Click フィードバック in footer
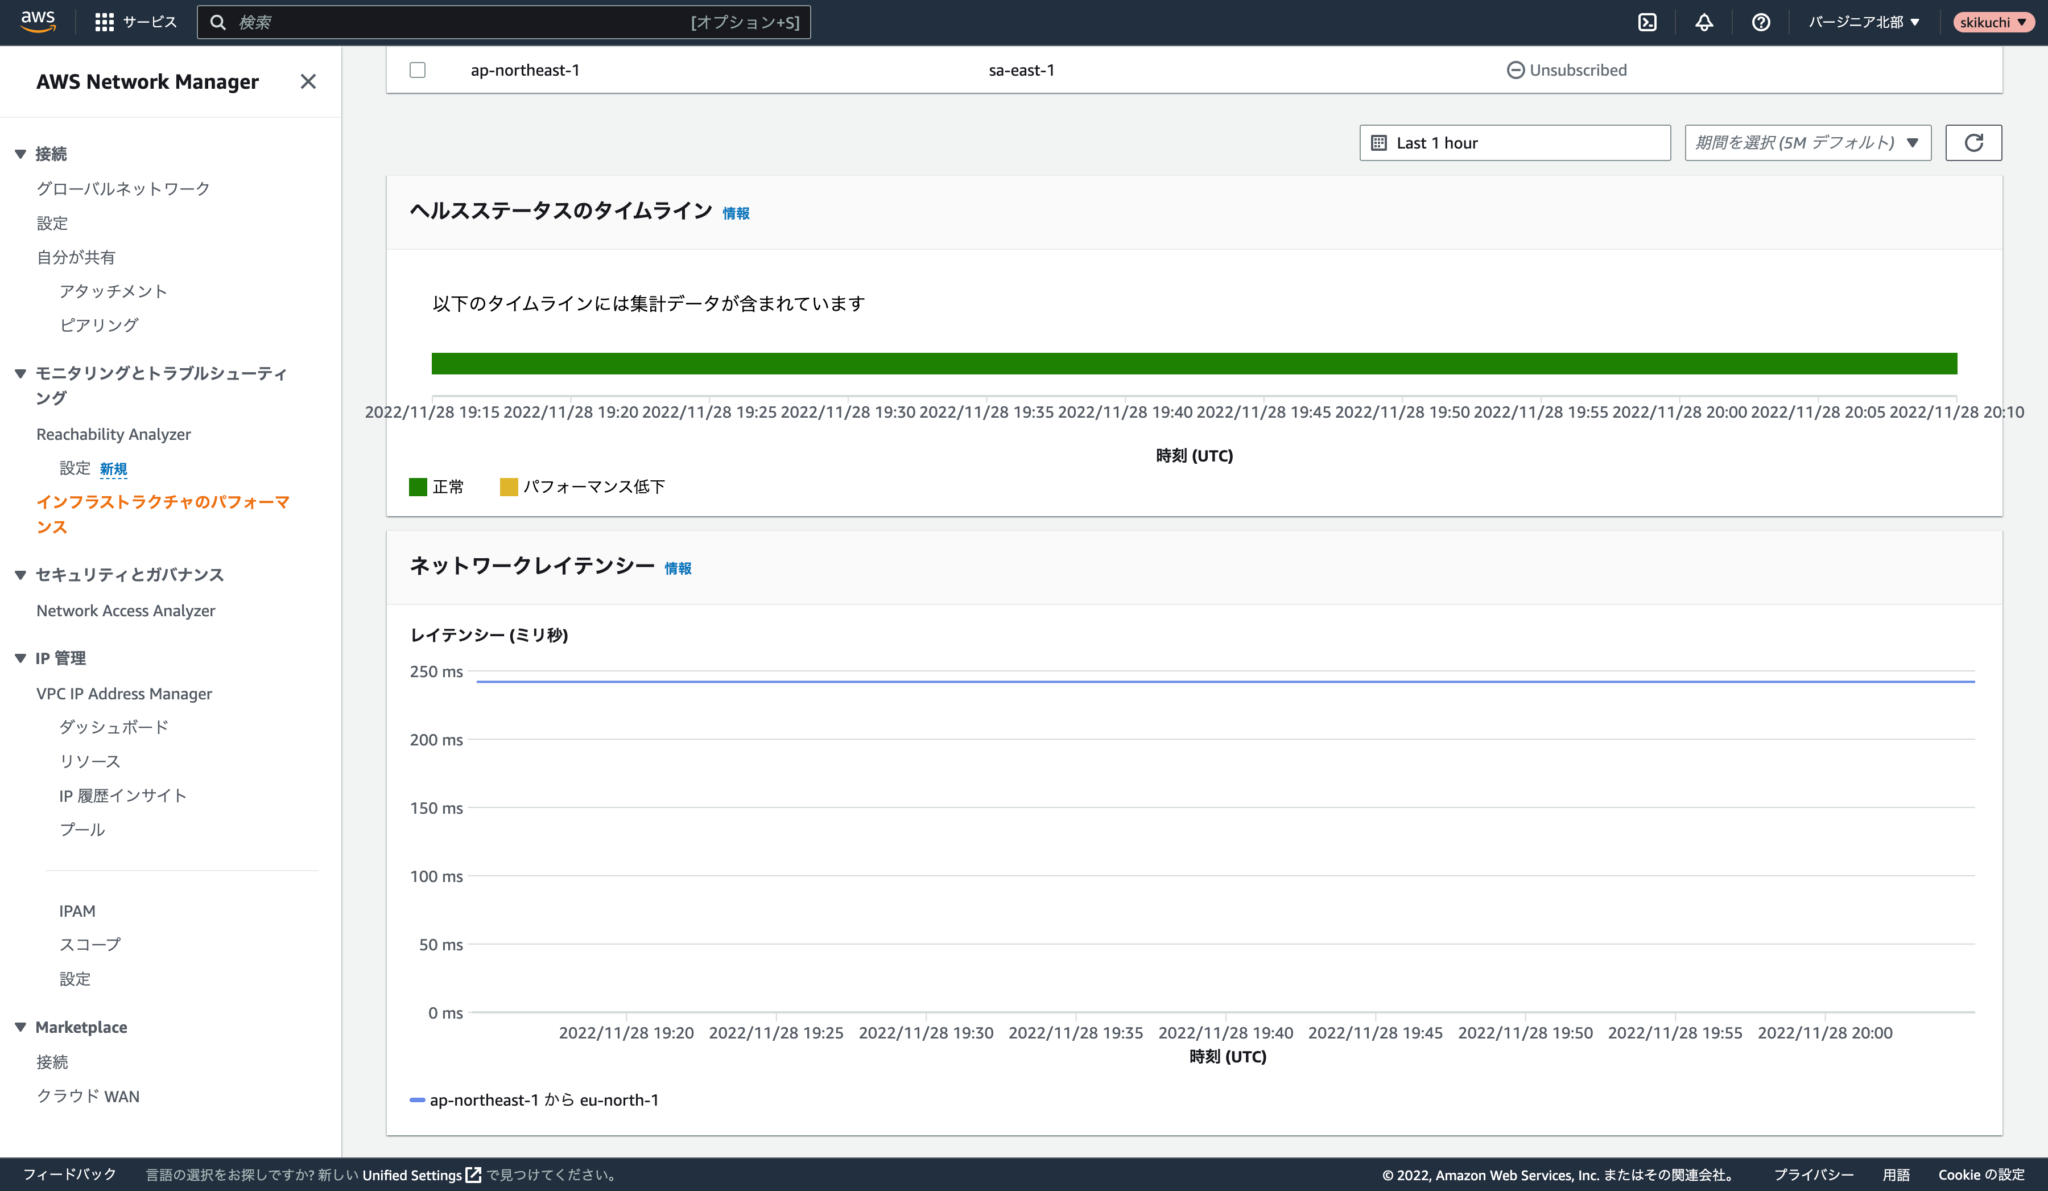 (70, 1174)
